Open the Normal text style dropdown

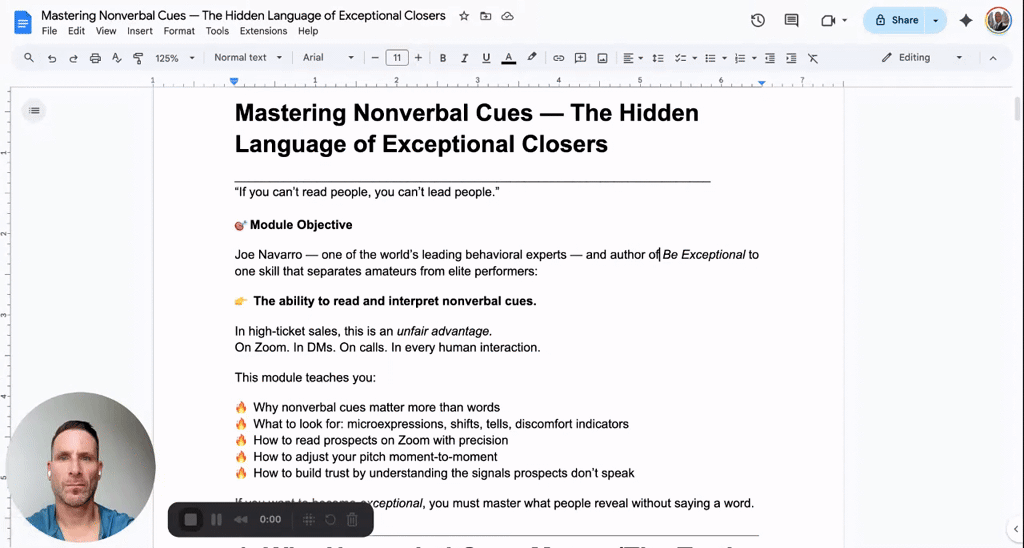[x=248, y=57]
